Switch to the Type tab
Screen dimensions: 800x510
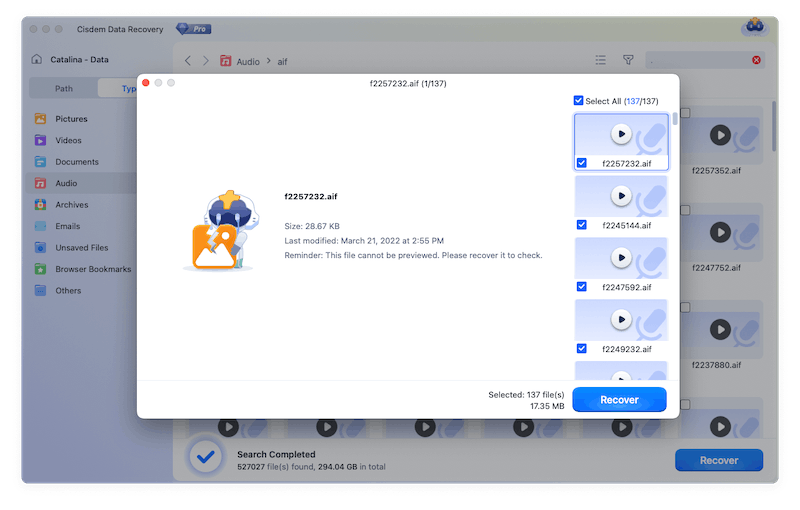point(118,88)
